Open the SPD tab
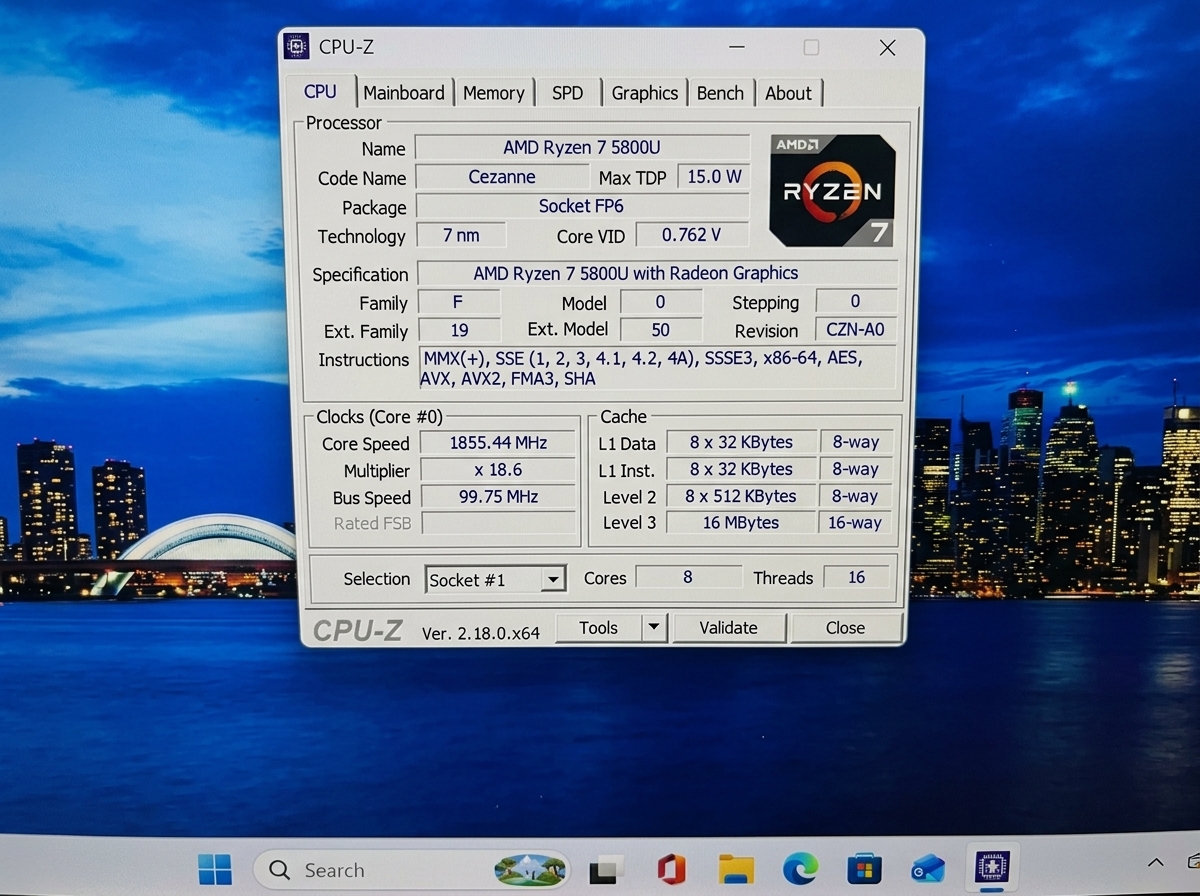The height and width of the screenshot is (896, 1200). (x=567, y=93)
